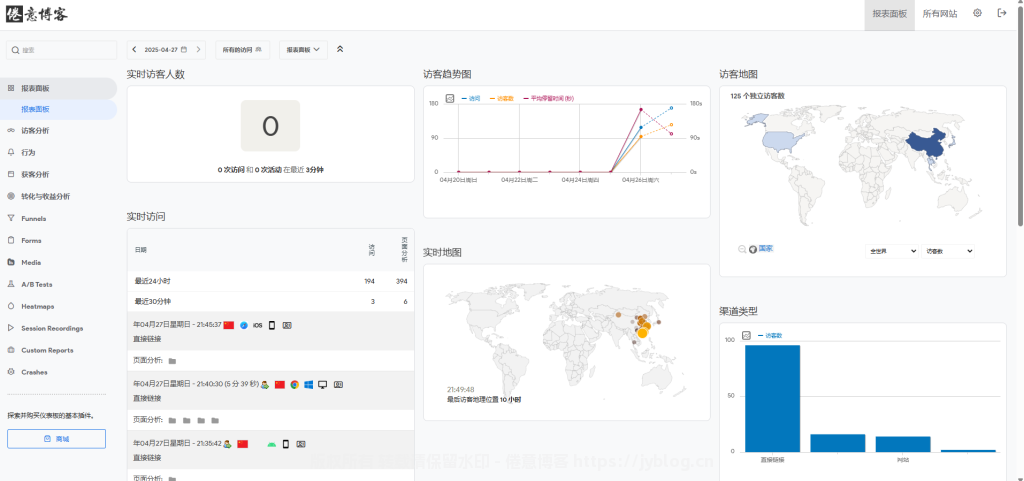Select 访客分析 in the sidebar menu
This screenshot has width=1024, height=481.
coord(35,130)
